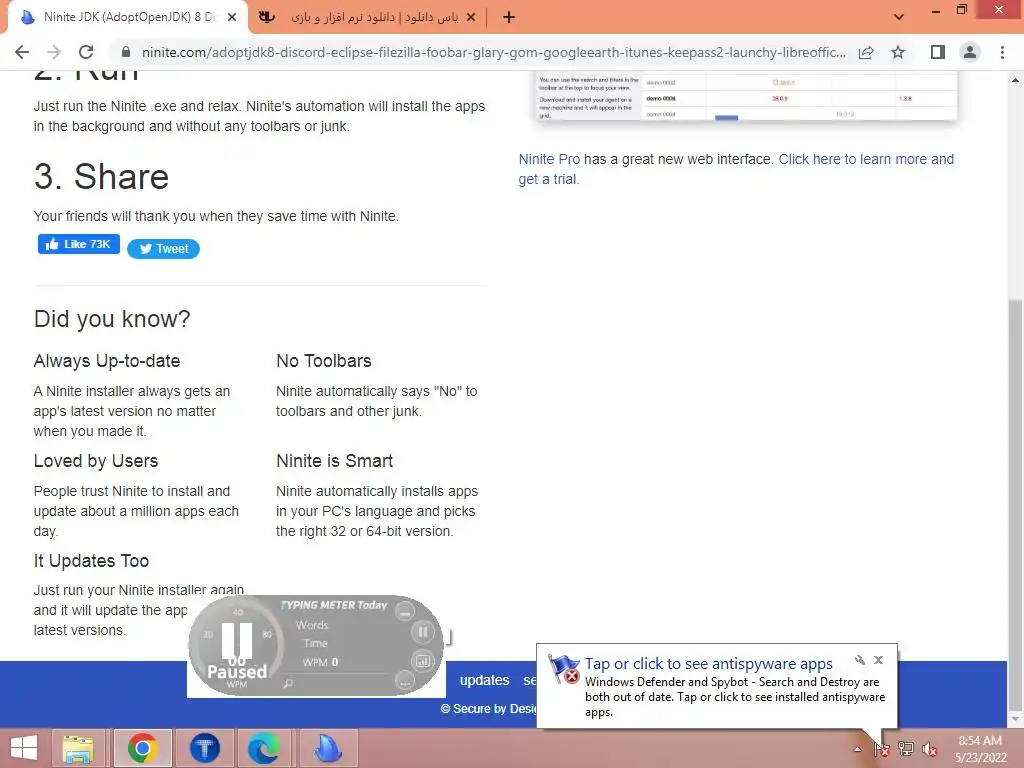Click the Ninite blue flame taskbar icon
This screenshot has width=1024, height=768.
coord(328,748)
